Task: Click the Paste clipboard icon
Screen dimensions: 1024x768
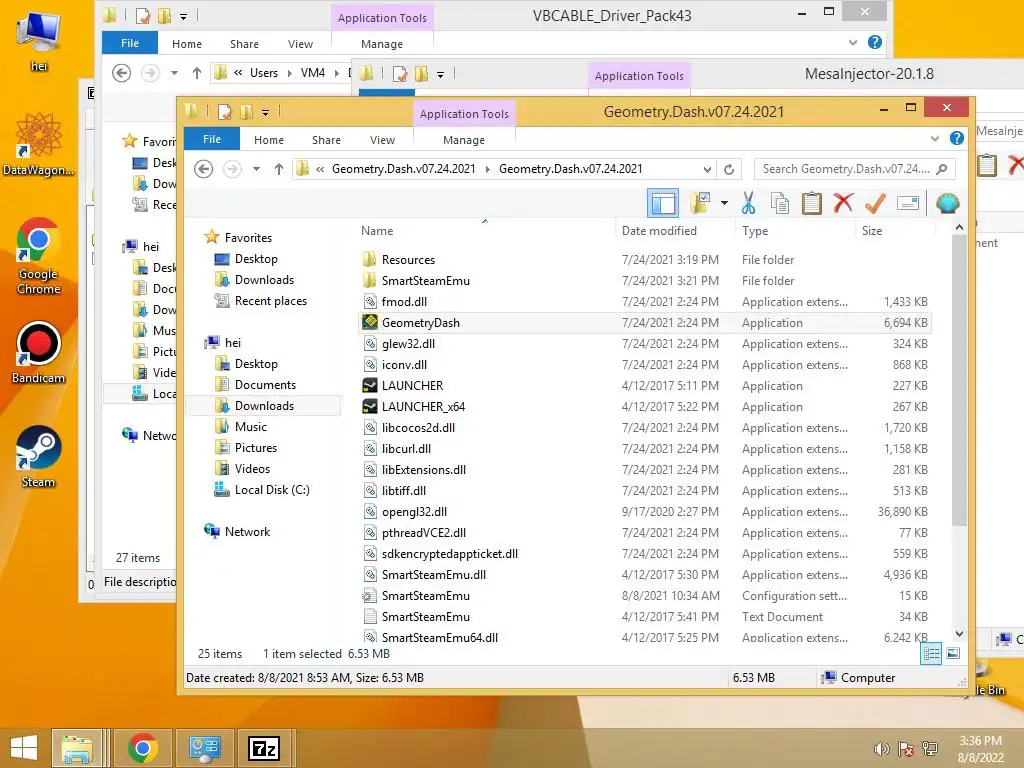Action: [811, 203]
